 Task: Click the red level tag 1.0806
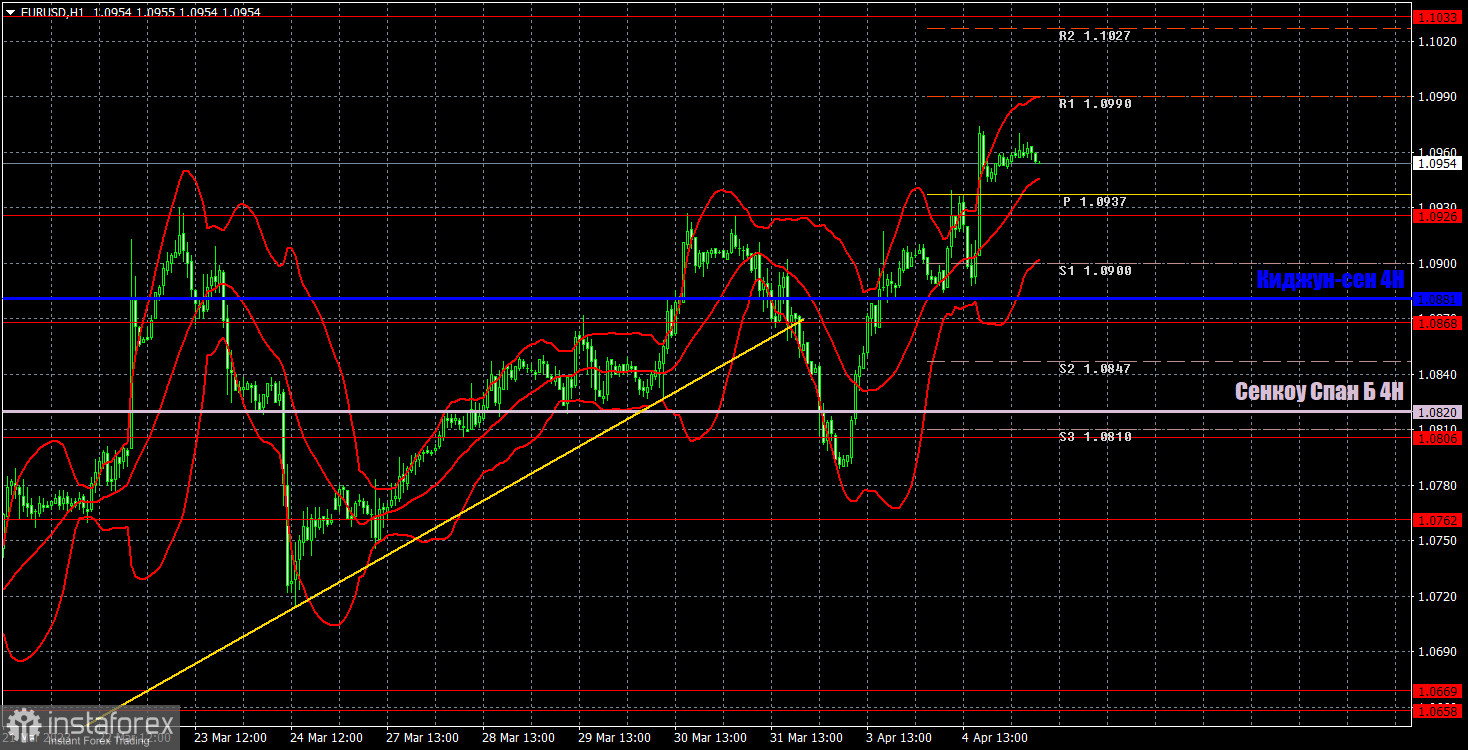click(x=1439, y=437)
